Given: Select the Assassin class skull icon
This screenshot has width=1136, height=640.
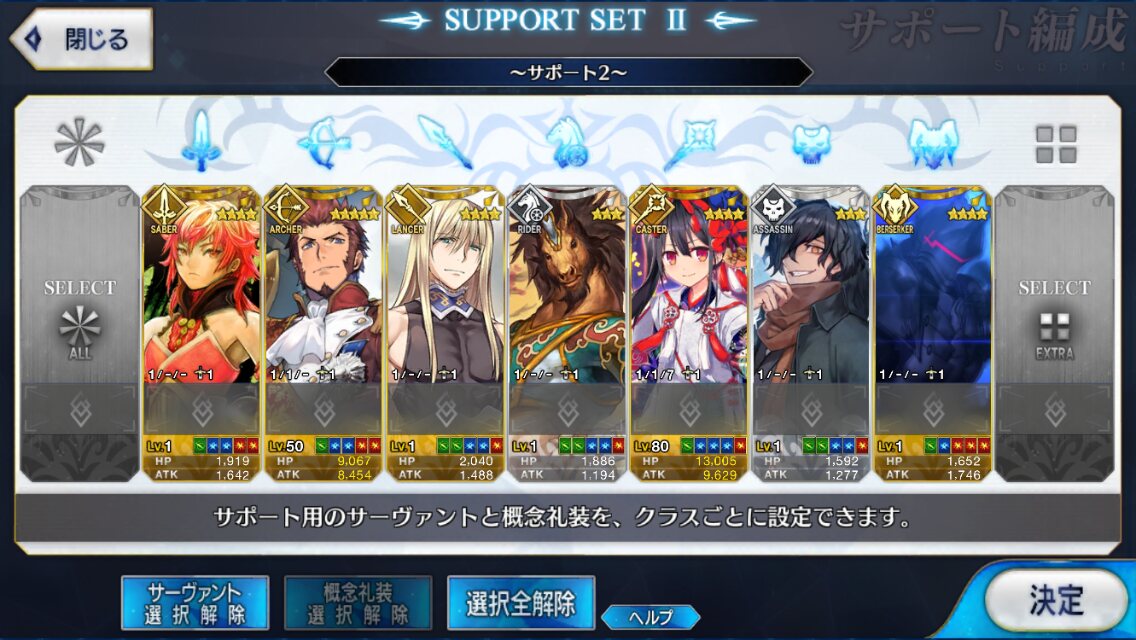Looking at the screenshot, I should pyautogui.click(x=811, y=143).
